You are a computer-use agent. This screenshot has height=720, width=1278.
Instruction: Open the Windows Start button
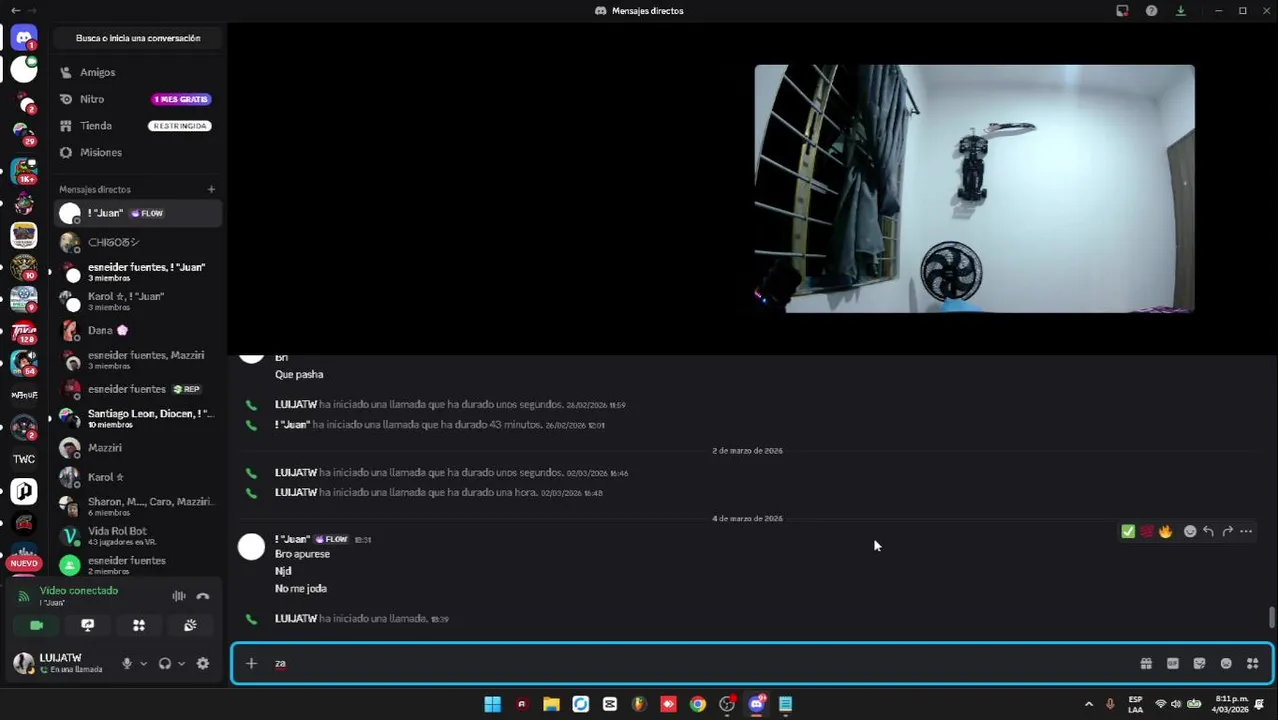[492, 704]
